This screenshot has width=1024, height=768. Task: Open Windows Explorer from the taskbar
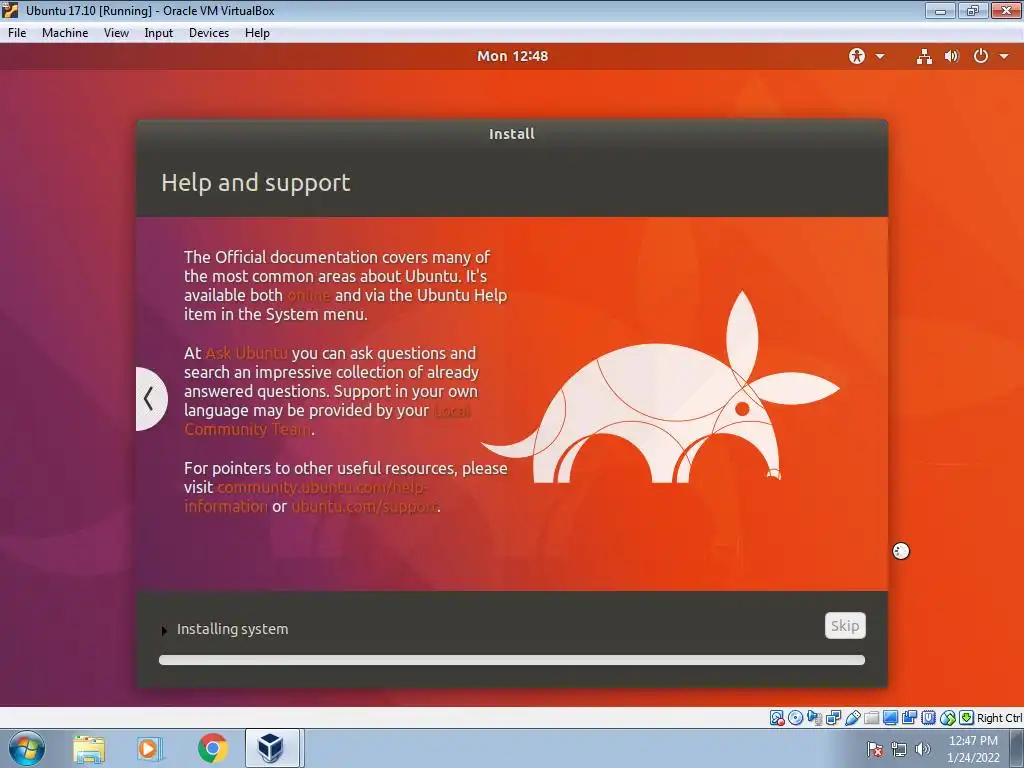(89, 749)
